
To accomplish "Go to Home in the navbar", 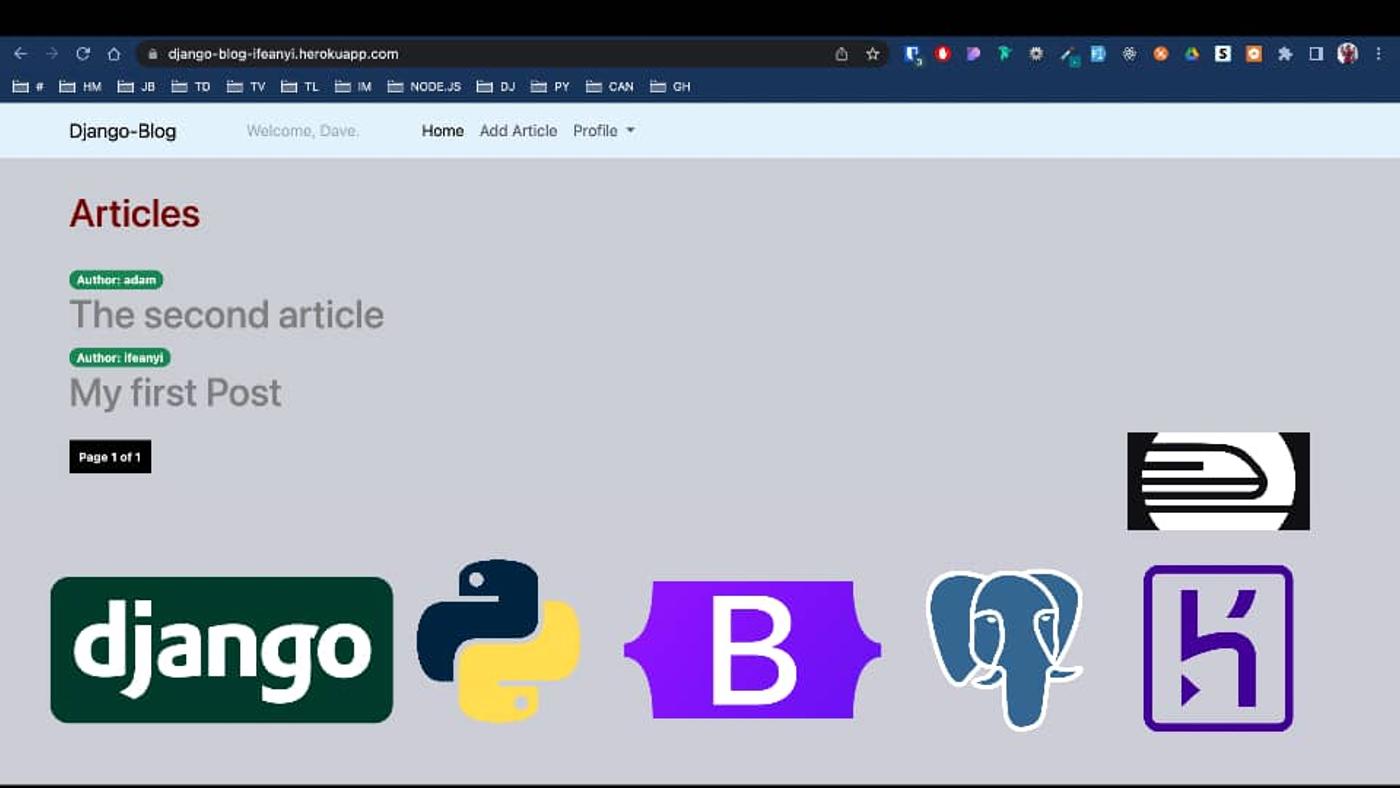I will tap(443, 131).
